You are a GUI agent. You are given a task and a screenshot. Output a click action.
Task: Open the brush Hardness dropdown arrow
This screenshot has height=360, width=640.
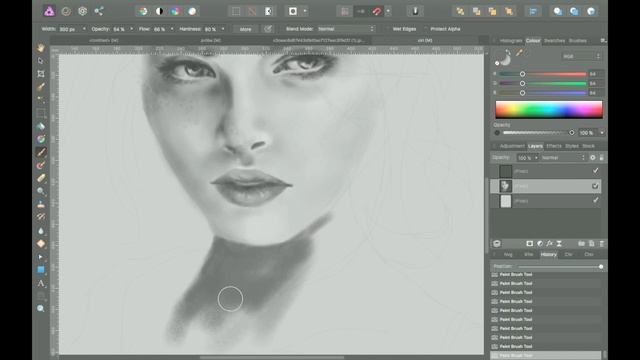(223, 29)
